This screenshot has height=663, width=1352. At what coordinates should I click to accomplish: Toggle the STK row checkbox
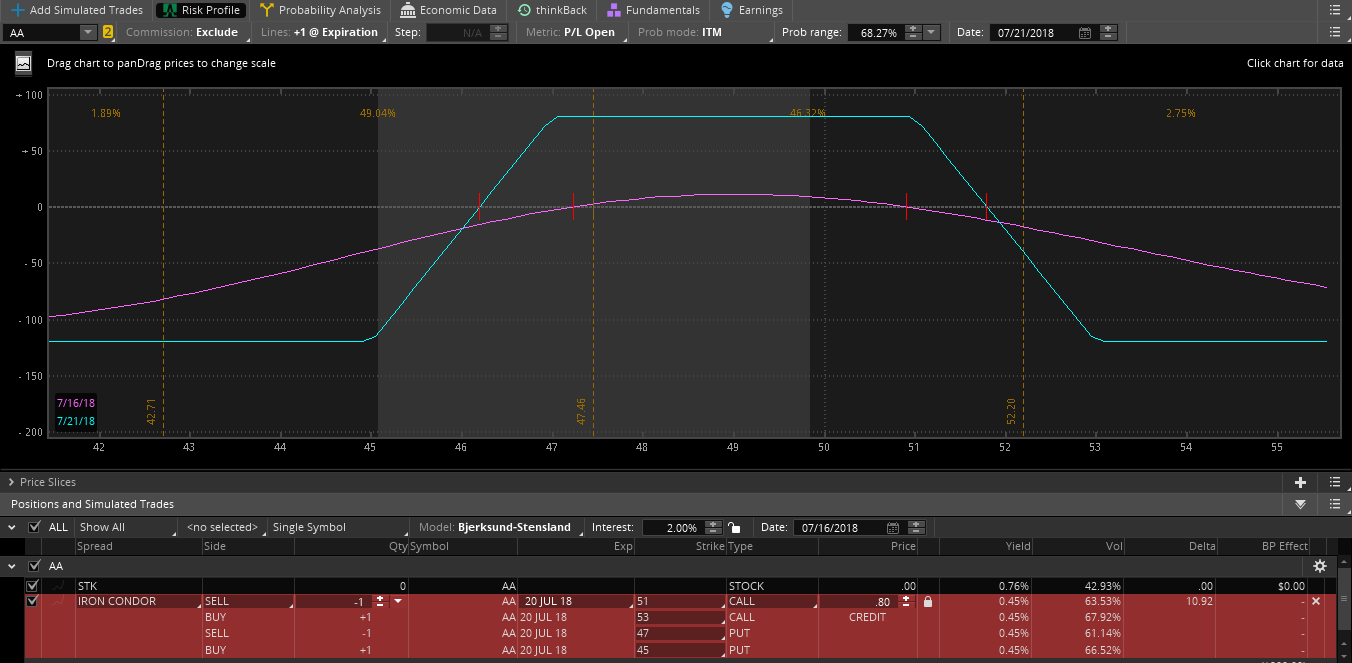coord(33,586)
